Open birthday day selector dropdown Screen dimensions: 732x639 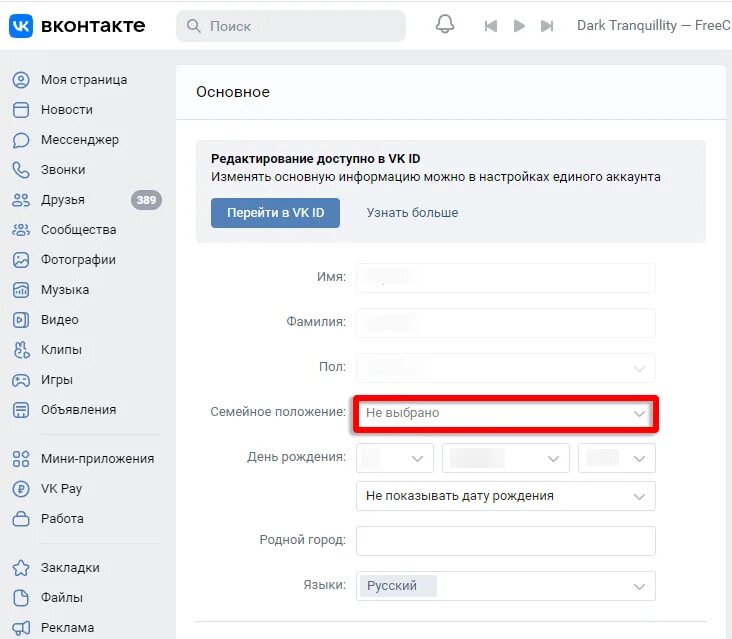[x=394, y=458]
